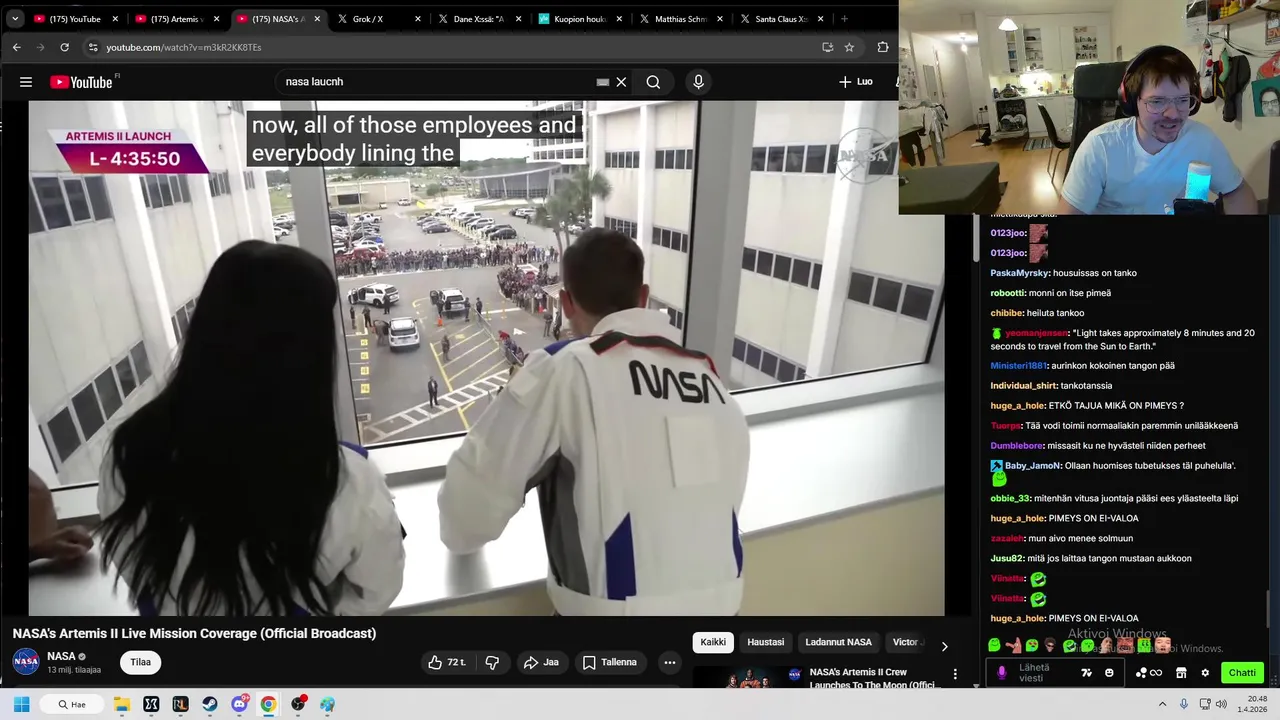Like the video with thumbs up
Image resolution: width=1280 pixels, height=720 pixels.
click(x=446, y=662)
